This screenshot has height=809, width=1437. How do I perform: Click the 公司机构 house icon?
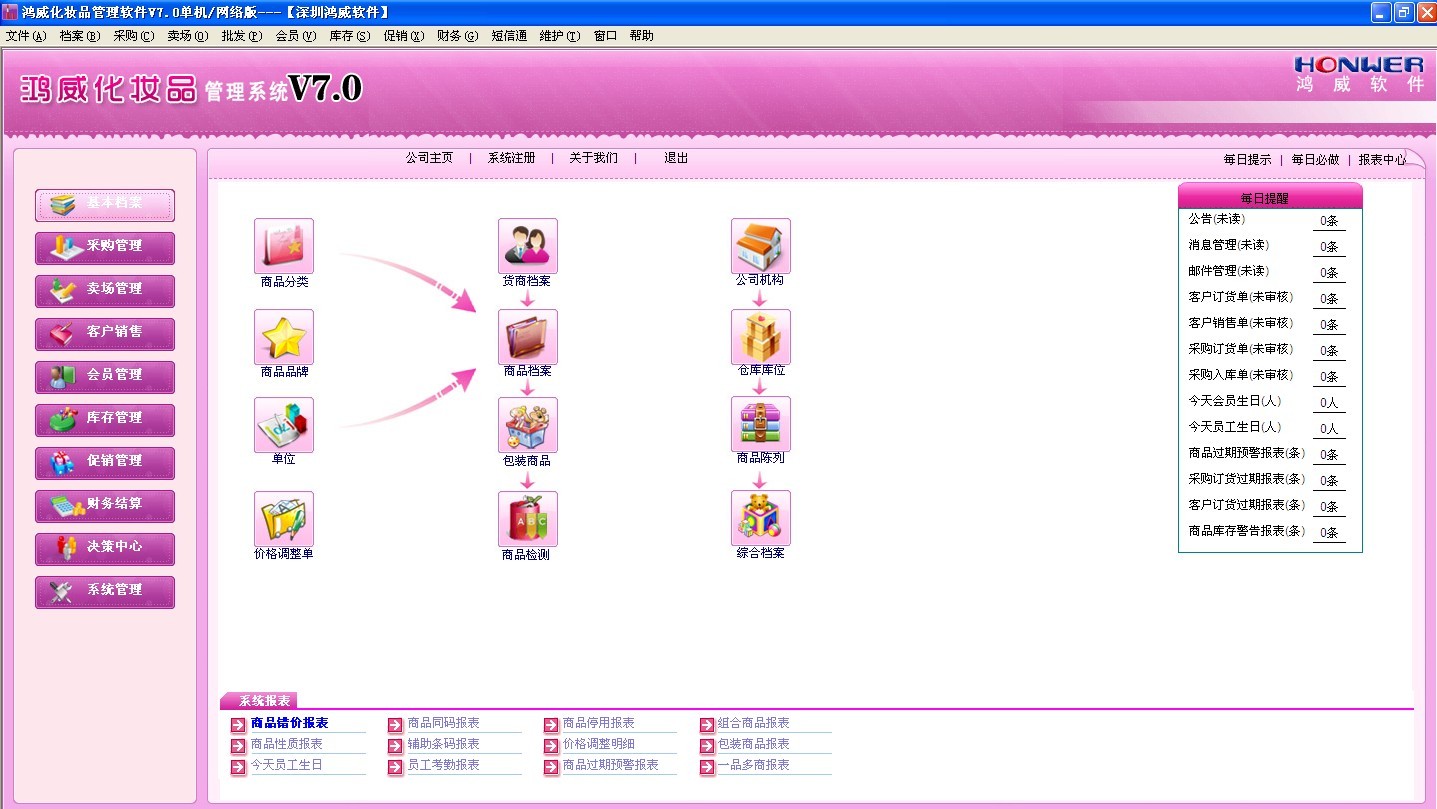tap(760, 246)
